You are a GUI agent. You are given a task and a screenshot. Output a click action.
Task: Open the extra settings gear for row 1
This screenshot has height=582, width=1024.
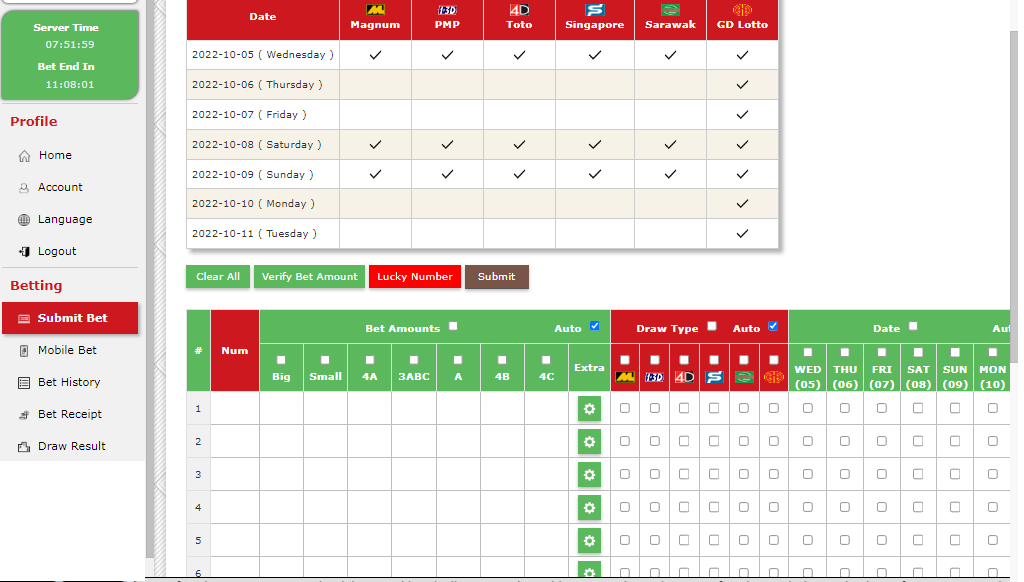coord(589,409)
